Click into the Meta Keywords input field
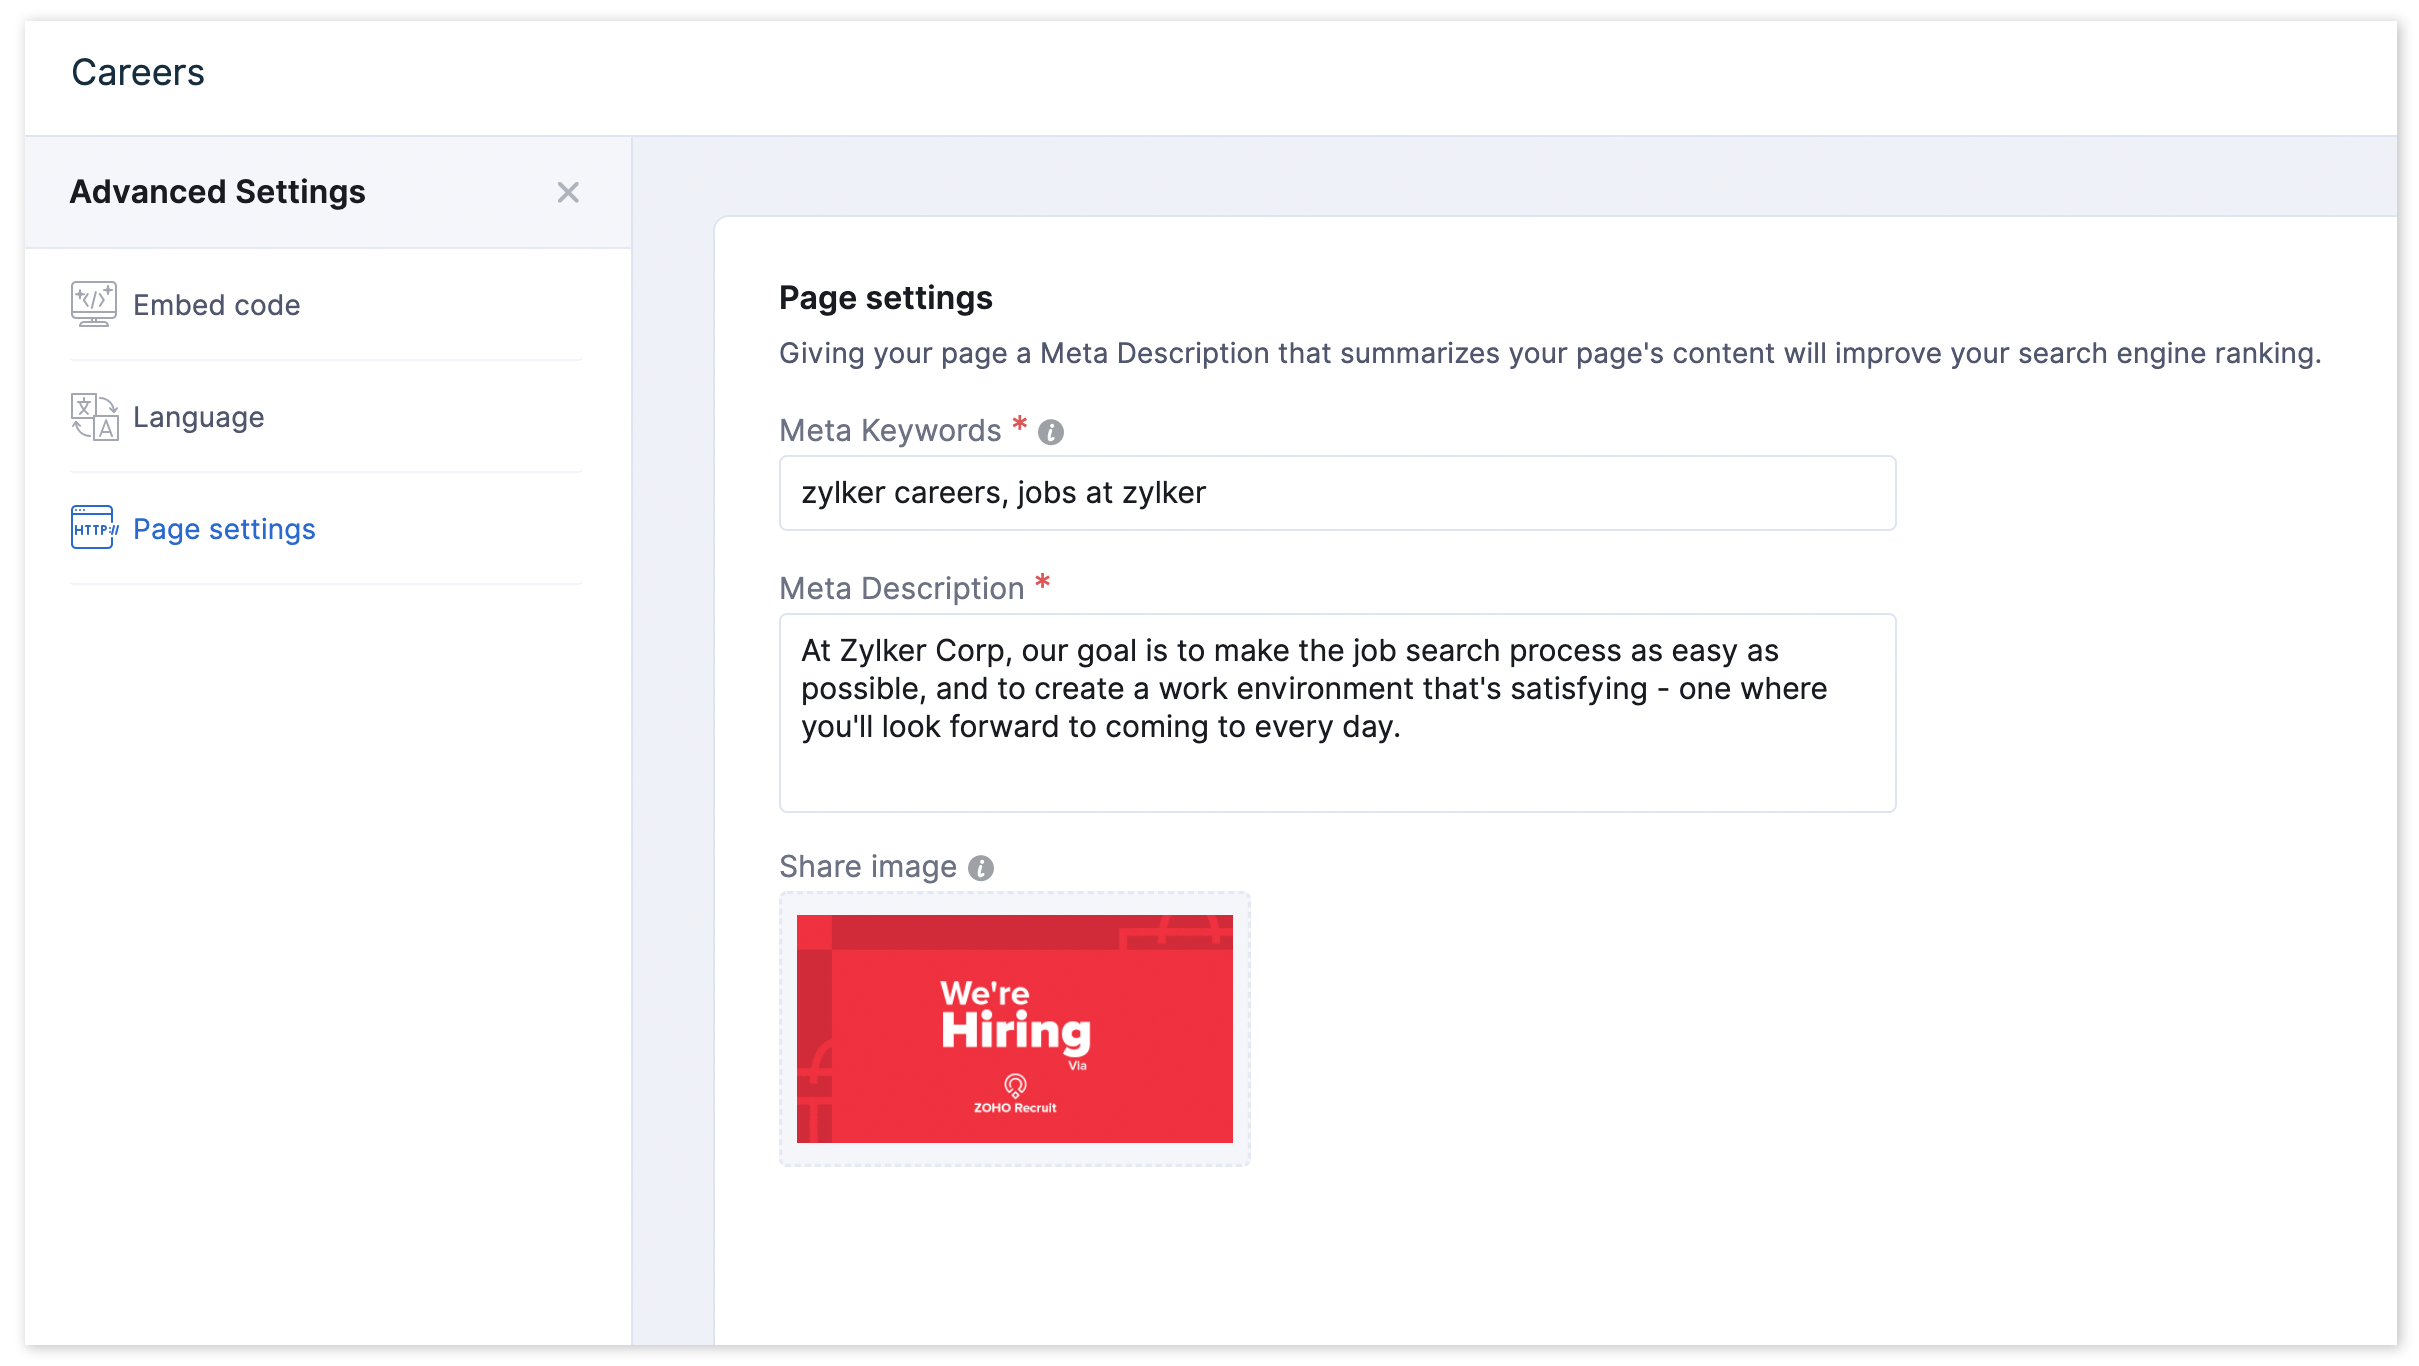Viewport: 2419px width, 1366px height. [1336, 493]
